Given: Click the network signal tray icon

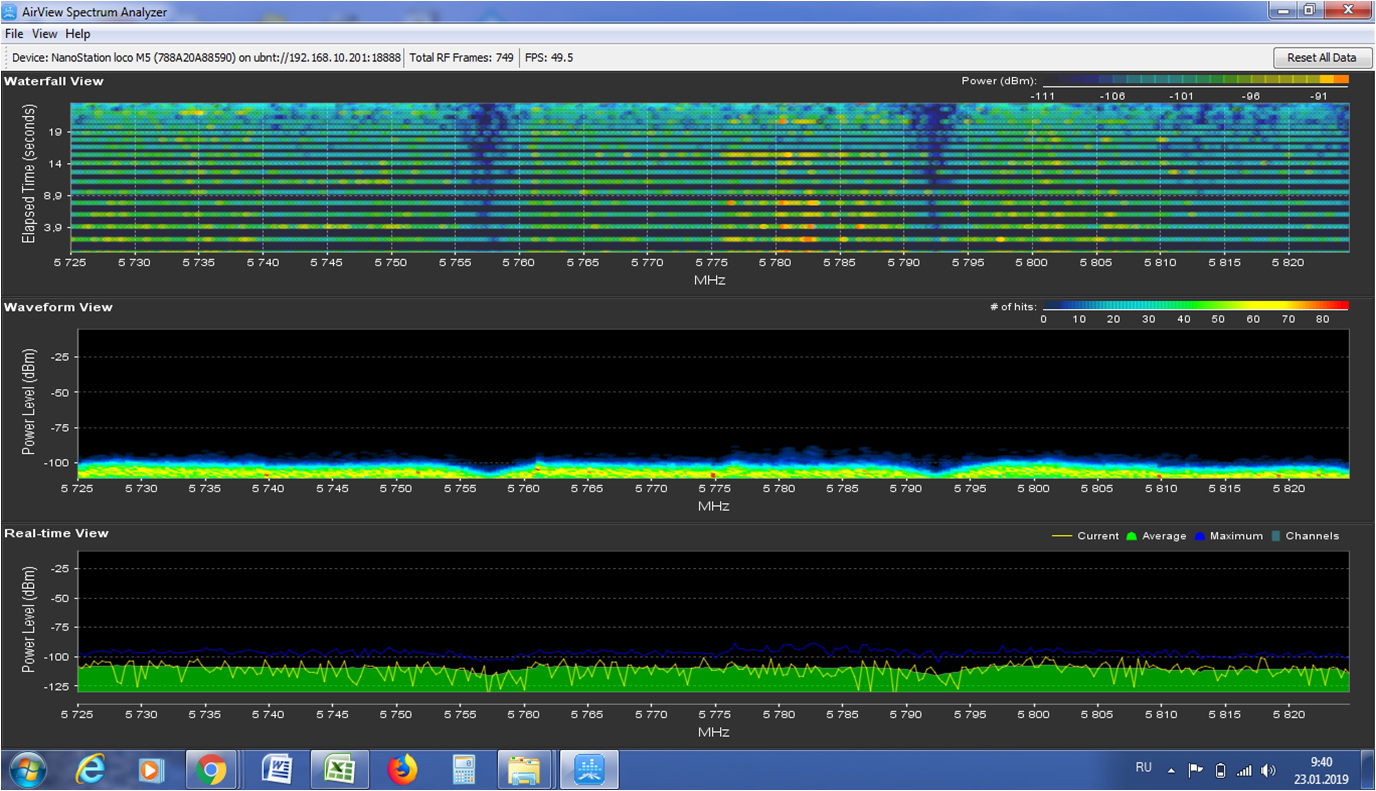Looking at the screenshot, I should (1244, 770).
